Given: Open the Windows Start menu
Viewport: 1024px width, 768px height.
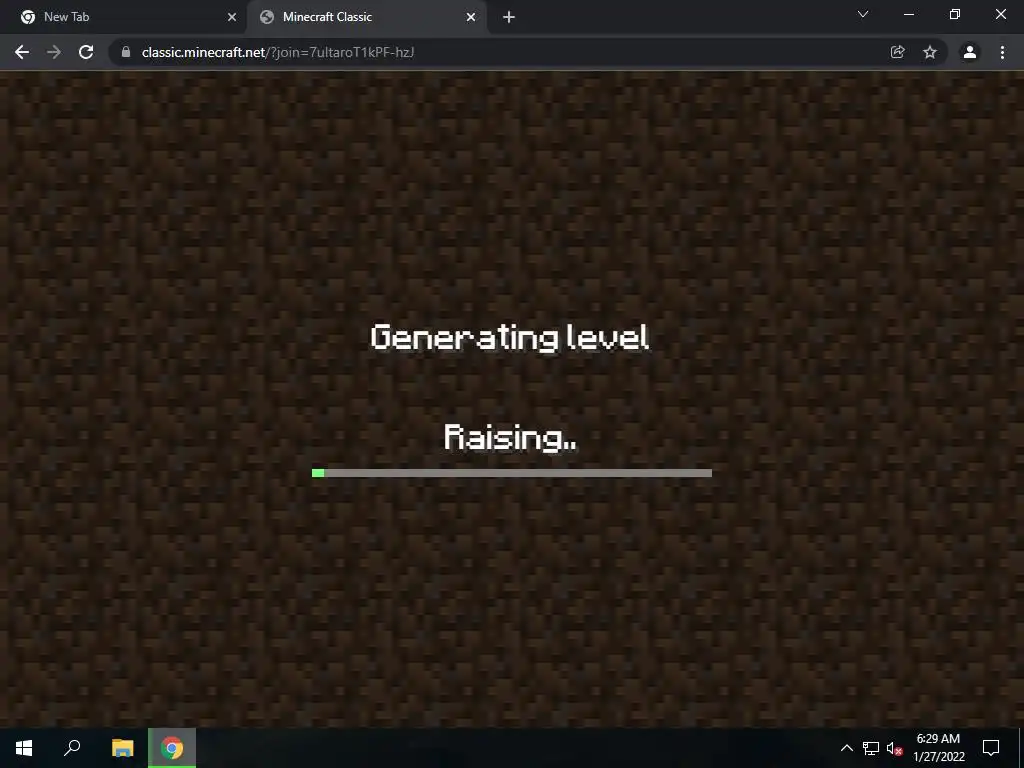Looking at the screenshot, I should tap(24, 748).
